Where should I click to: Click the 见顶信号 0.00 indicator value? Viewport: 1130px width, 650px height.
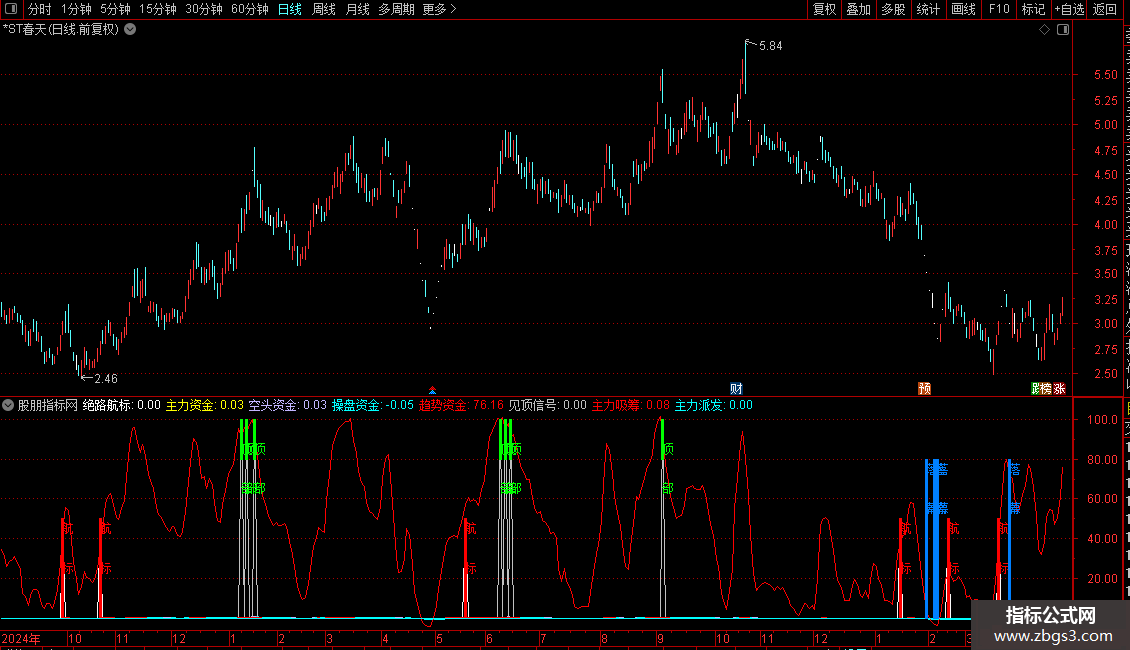(548, 405)
